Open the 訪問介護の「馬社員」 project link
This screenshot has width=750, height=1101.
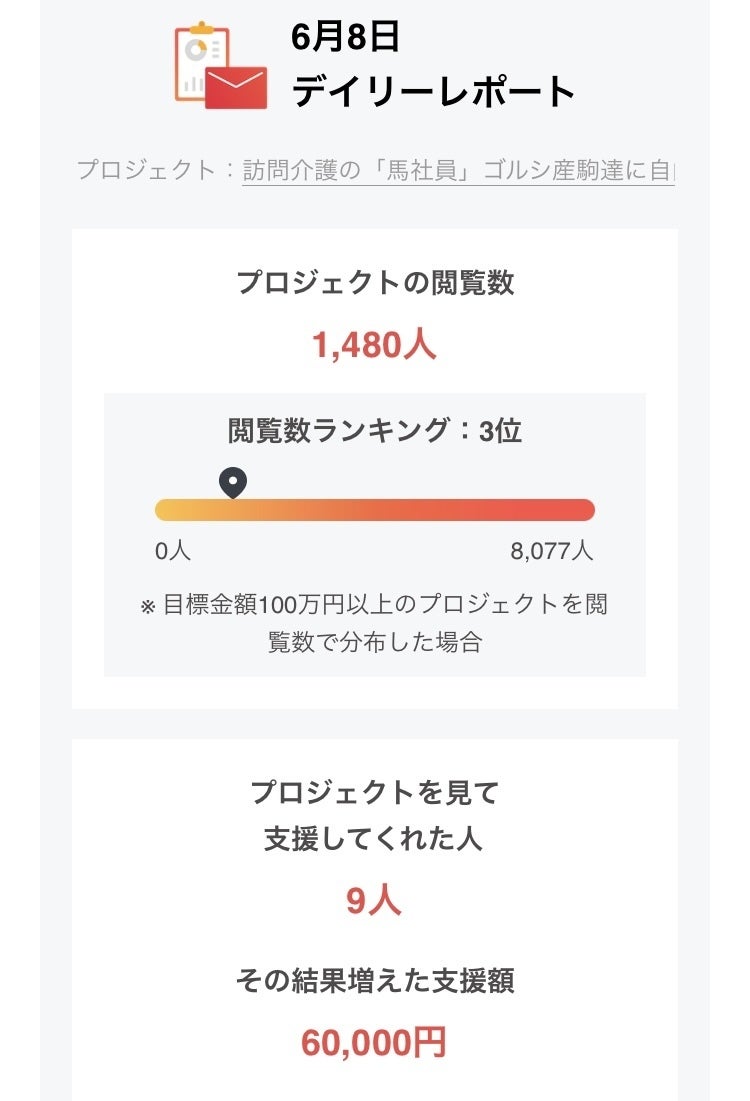458,169
